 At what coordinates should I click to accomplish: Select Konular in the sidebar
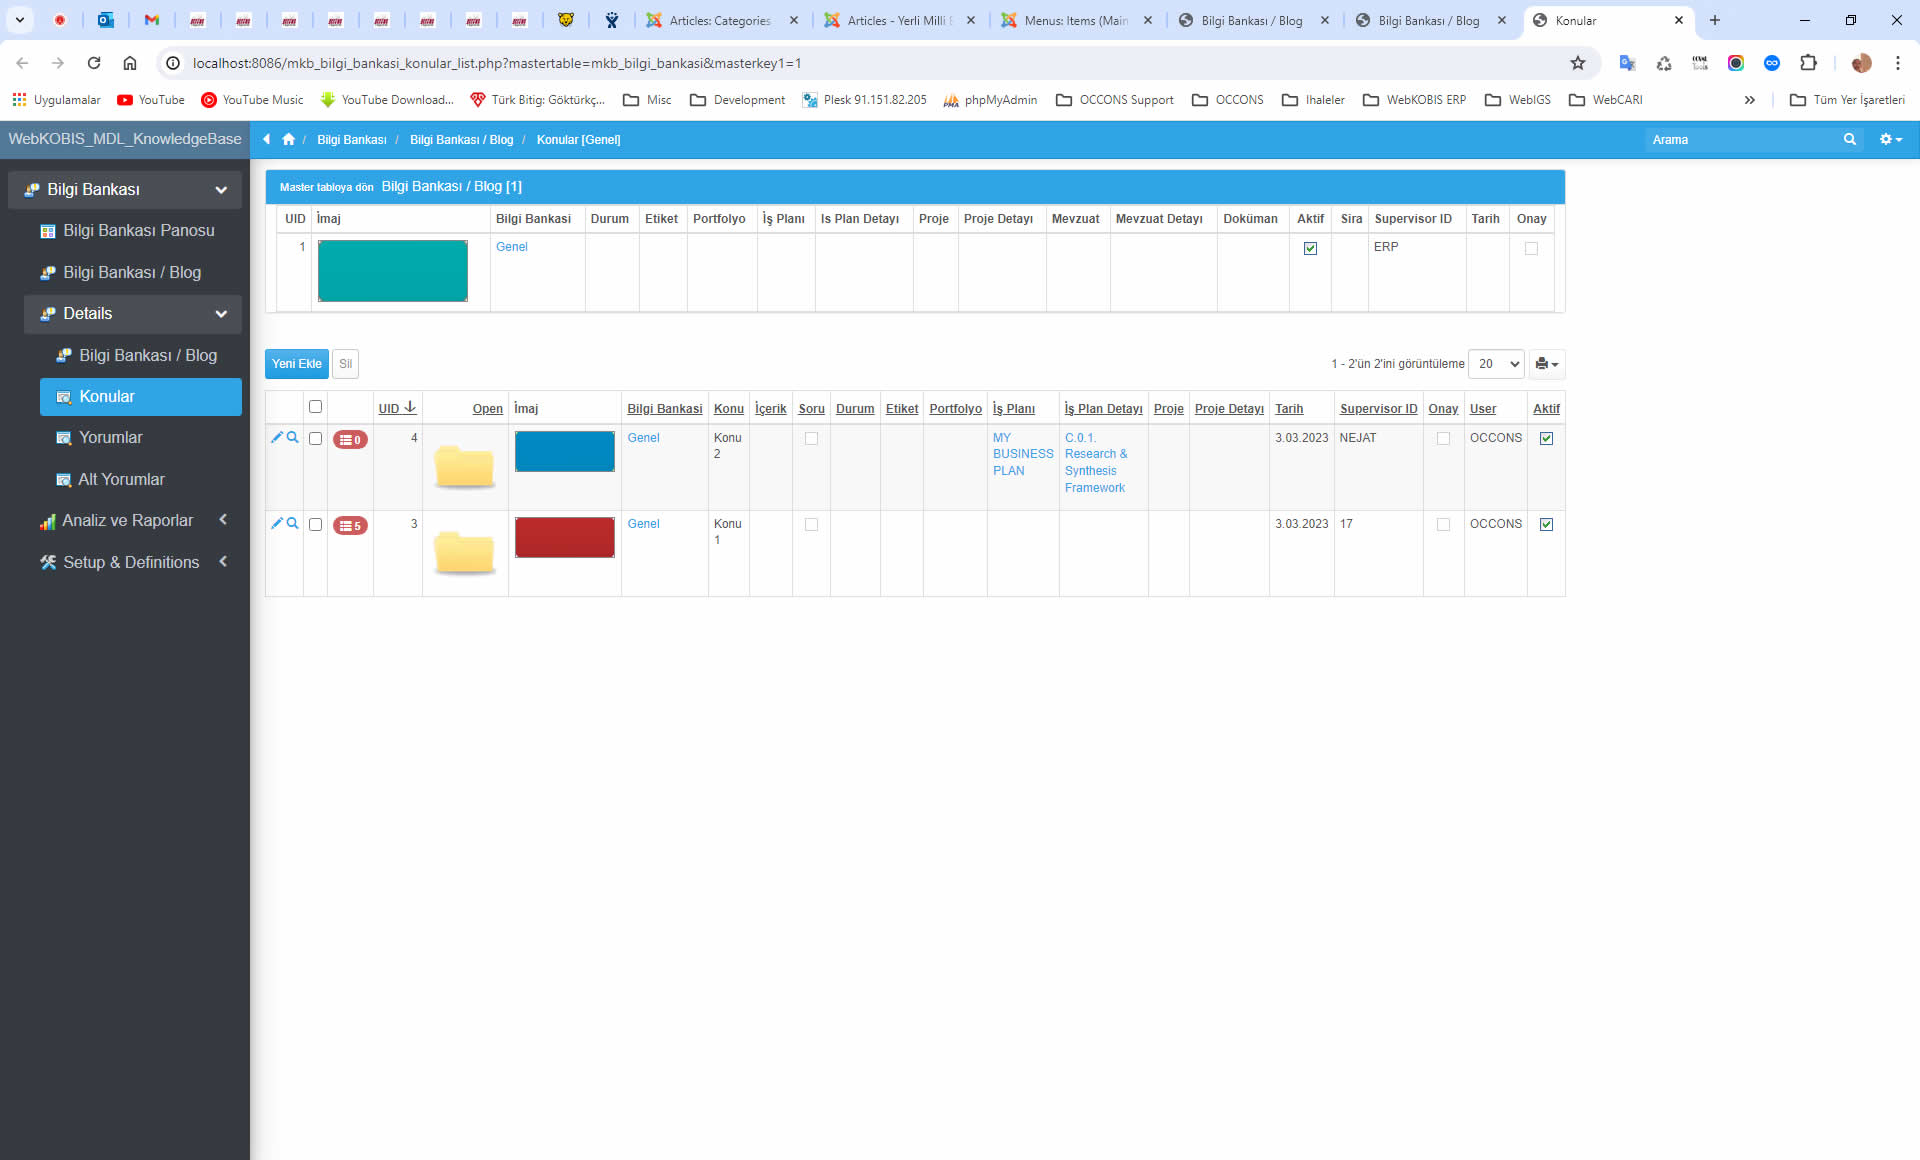[141, 396]
